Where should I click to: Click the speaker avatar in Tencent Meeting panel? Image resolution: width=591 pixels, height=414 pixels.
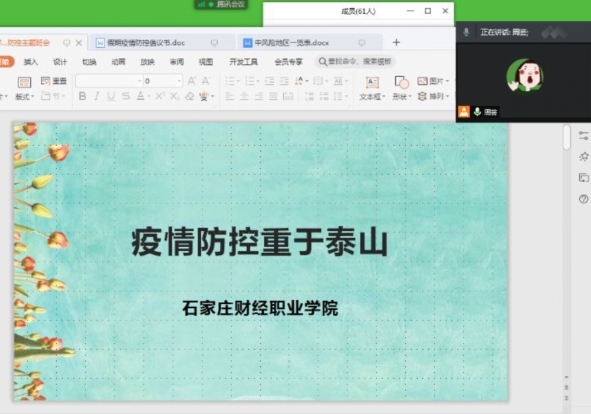point(525,75)
